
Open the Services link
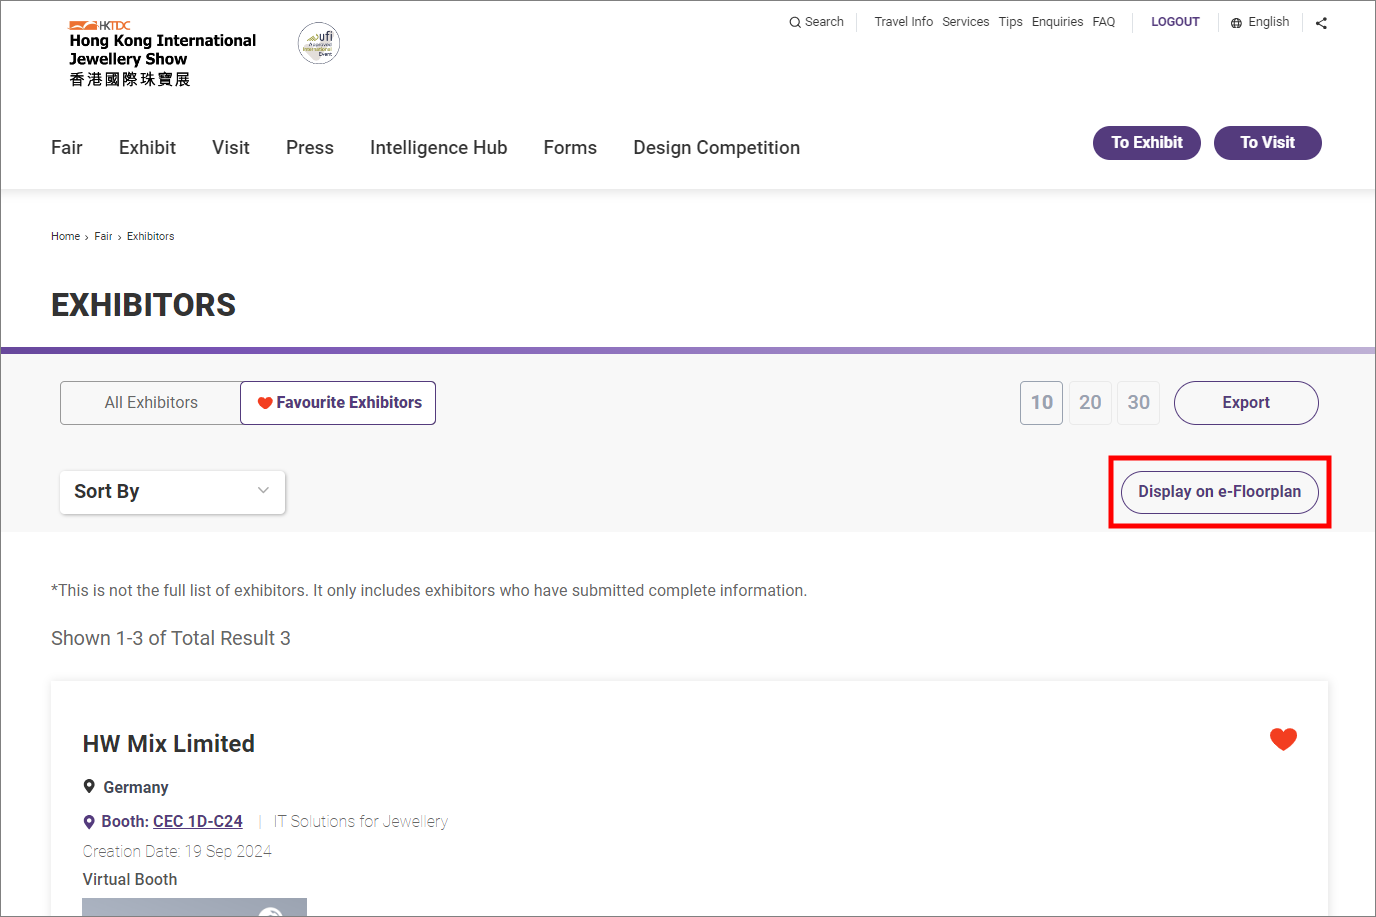click(965, 22)
